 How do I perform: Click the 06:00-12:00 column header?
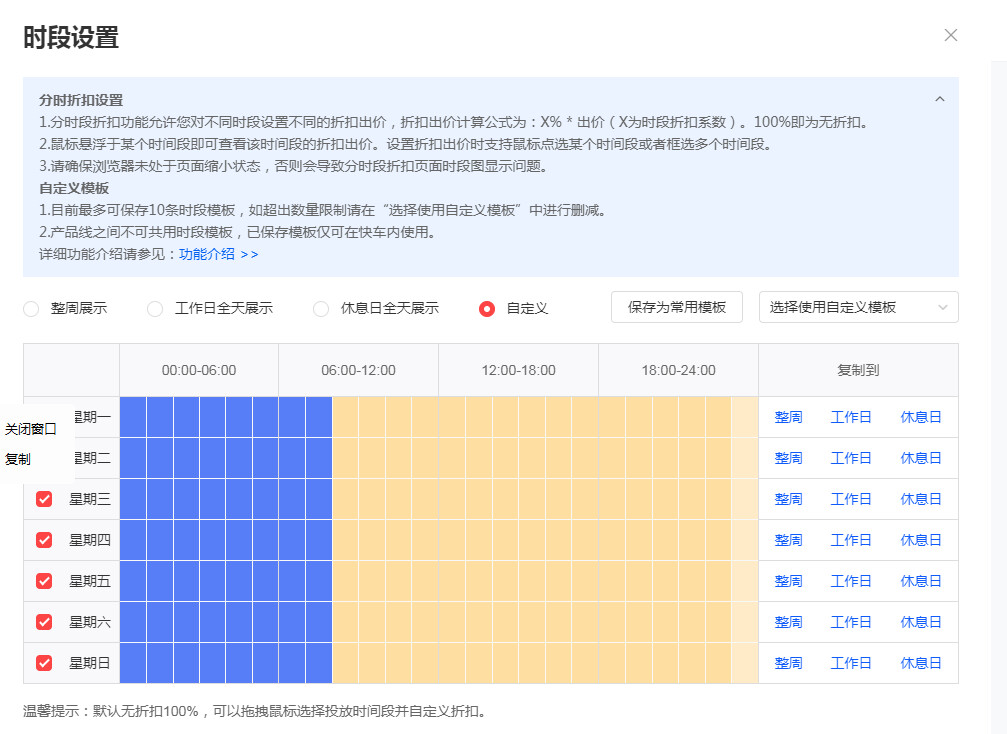(357, 369)
